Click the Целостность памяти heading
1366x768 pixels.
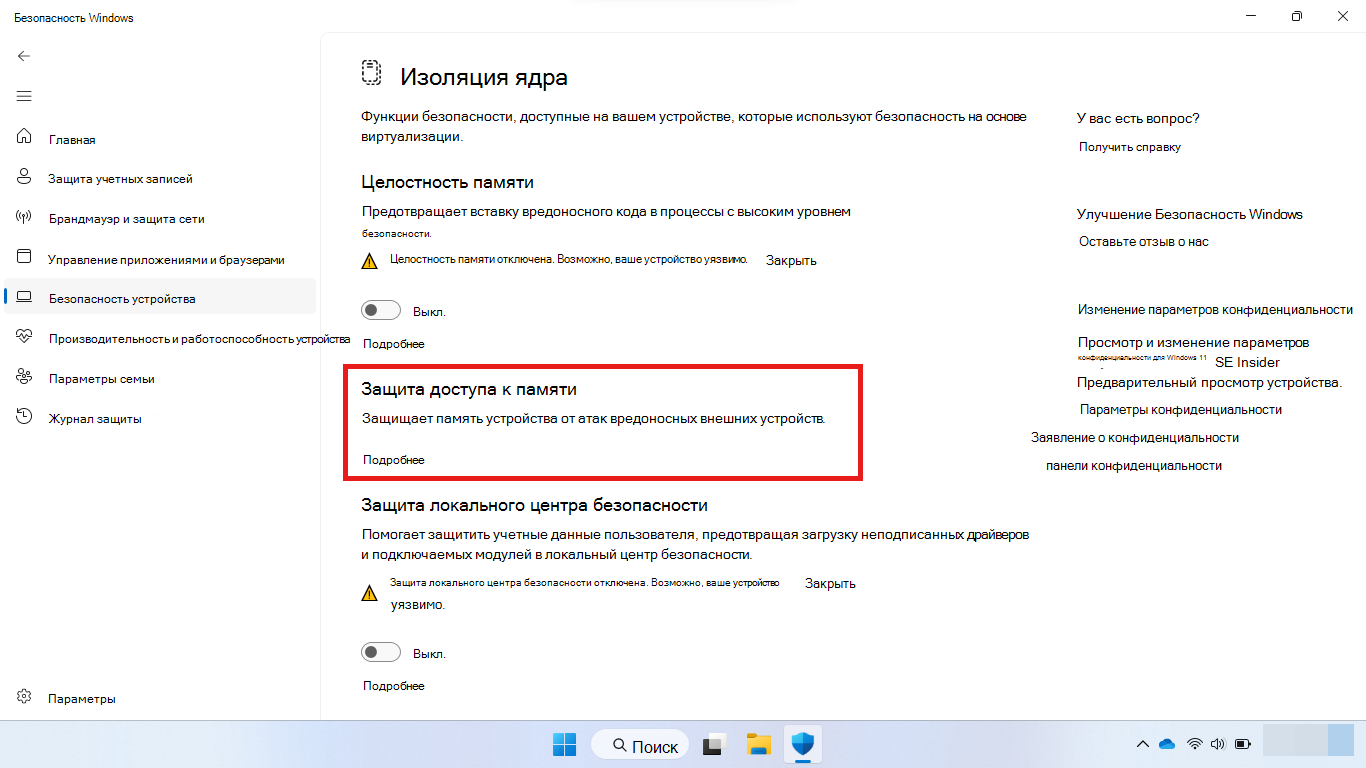coord(447,182)
